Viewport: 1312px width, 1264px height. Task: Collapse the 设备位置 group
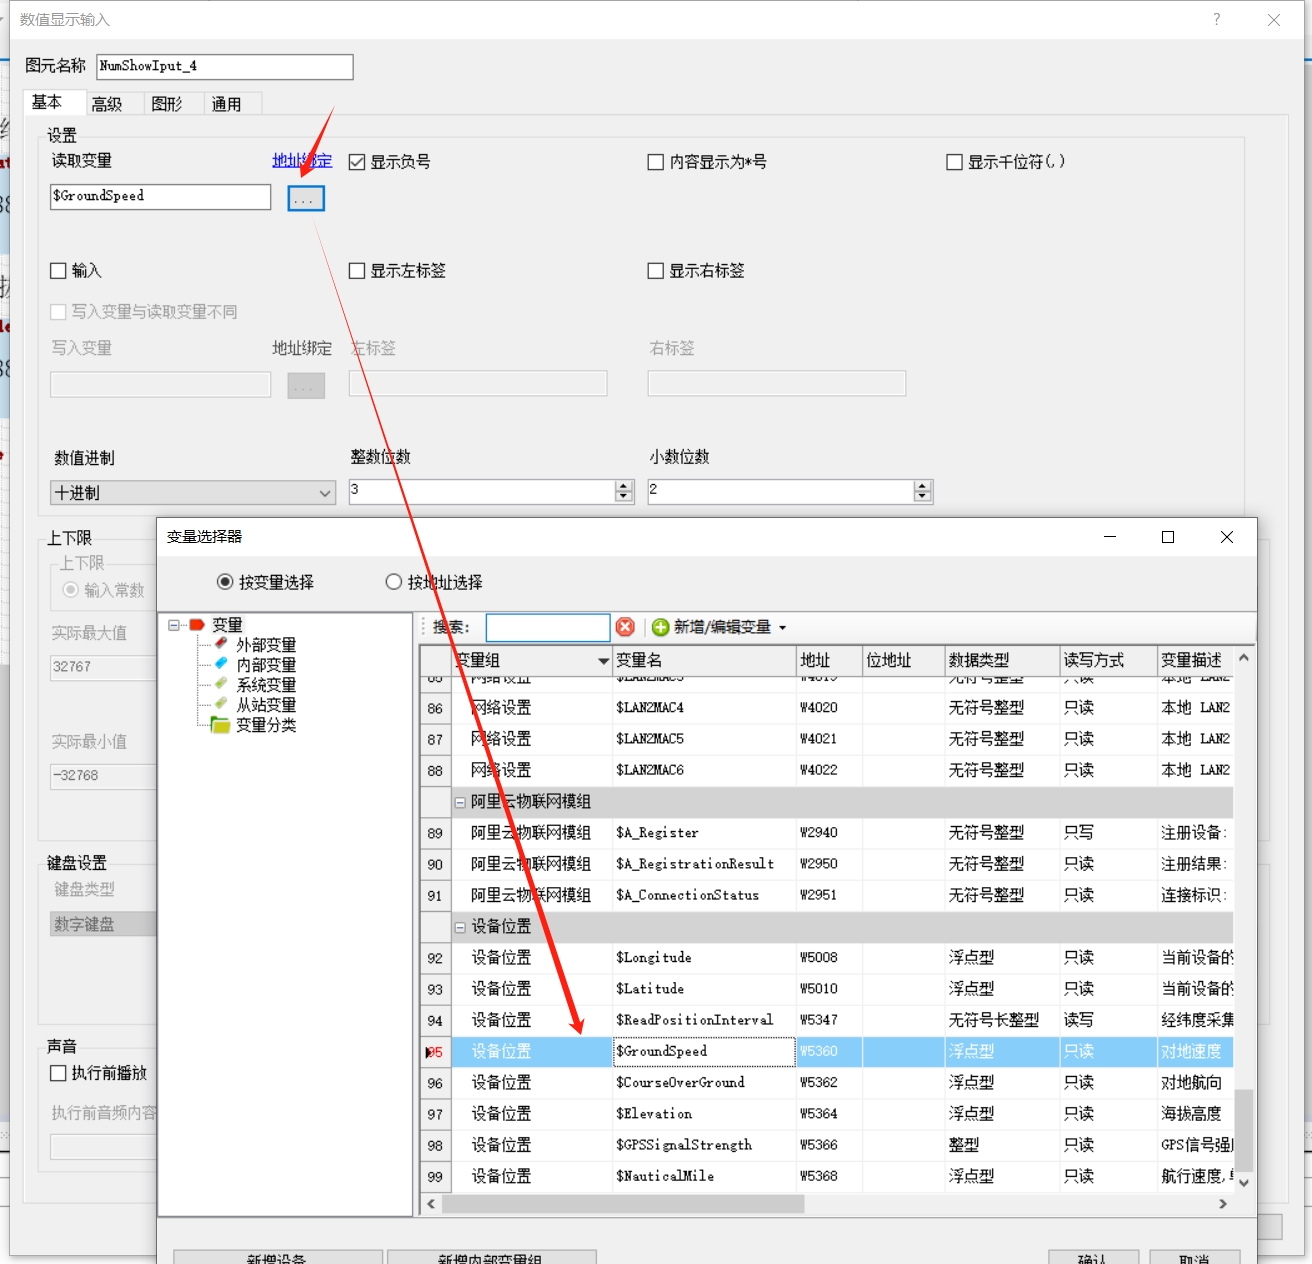tap(460, 927)
